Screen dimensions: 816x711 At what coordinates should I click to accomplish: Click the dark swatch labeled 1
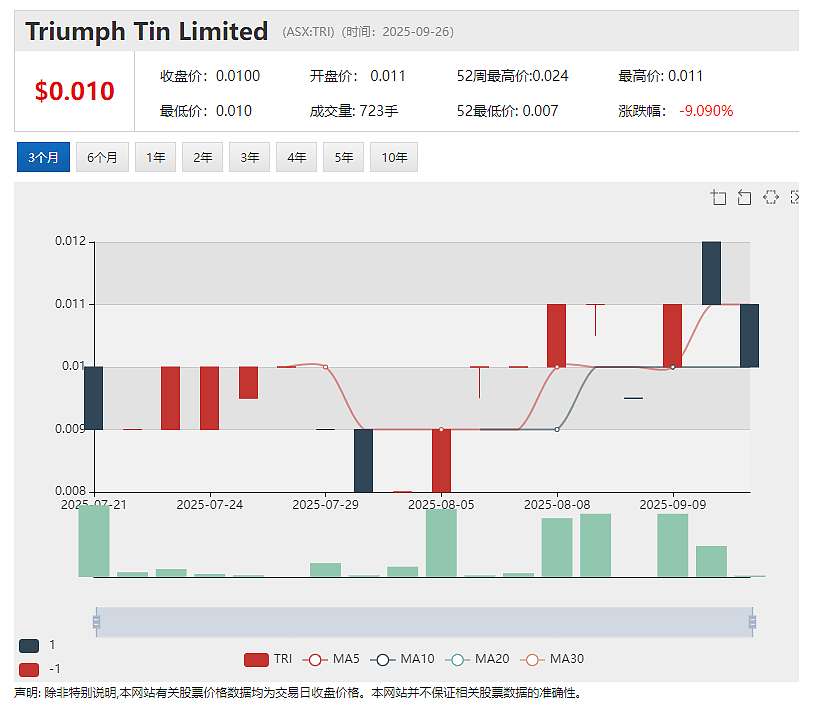29,646
